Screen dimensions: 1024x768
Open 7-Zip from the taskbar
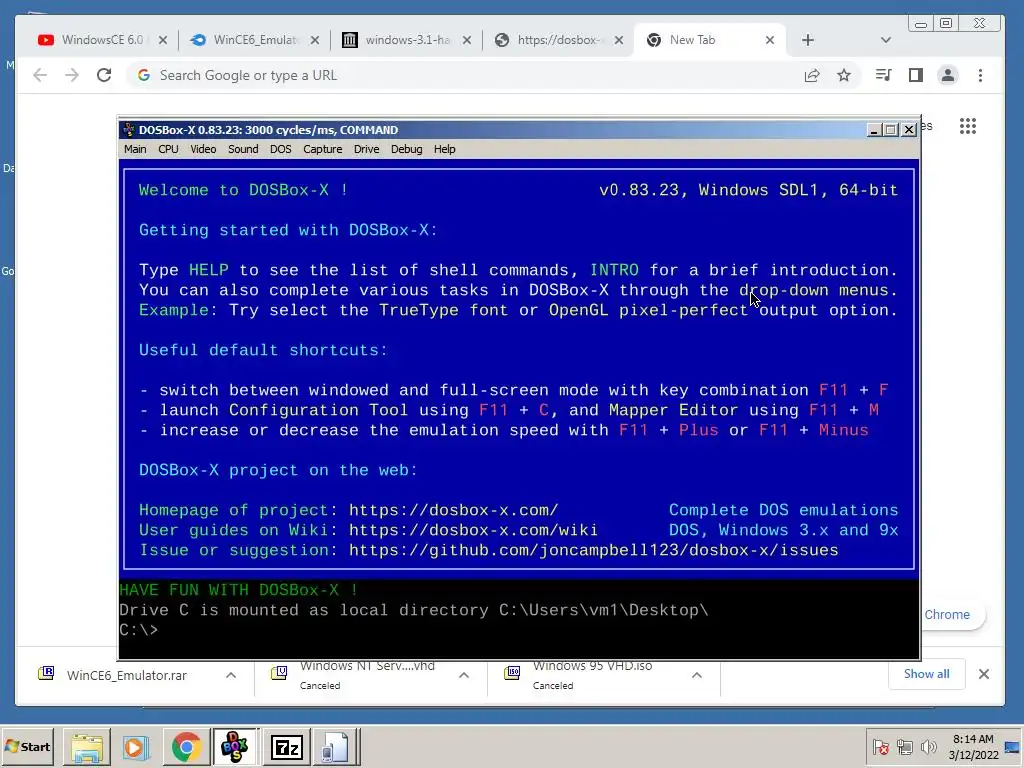(x=286, y=746)
